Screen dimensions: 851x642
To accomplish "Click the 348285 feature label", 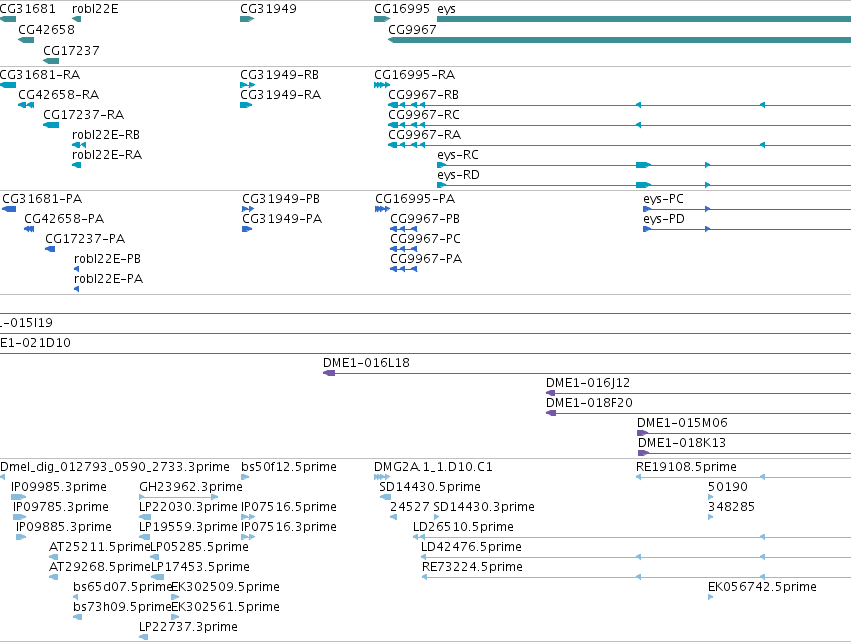I will (x=731, y=507).
